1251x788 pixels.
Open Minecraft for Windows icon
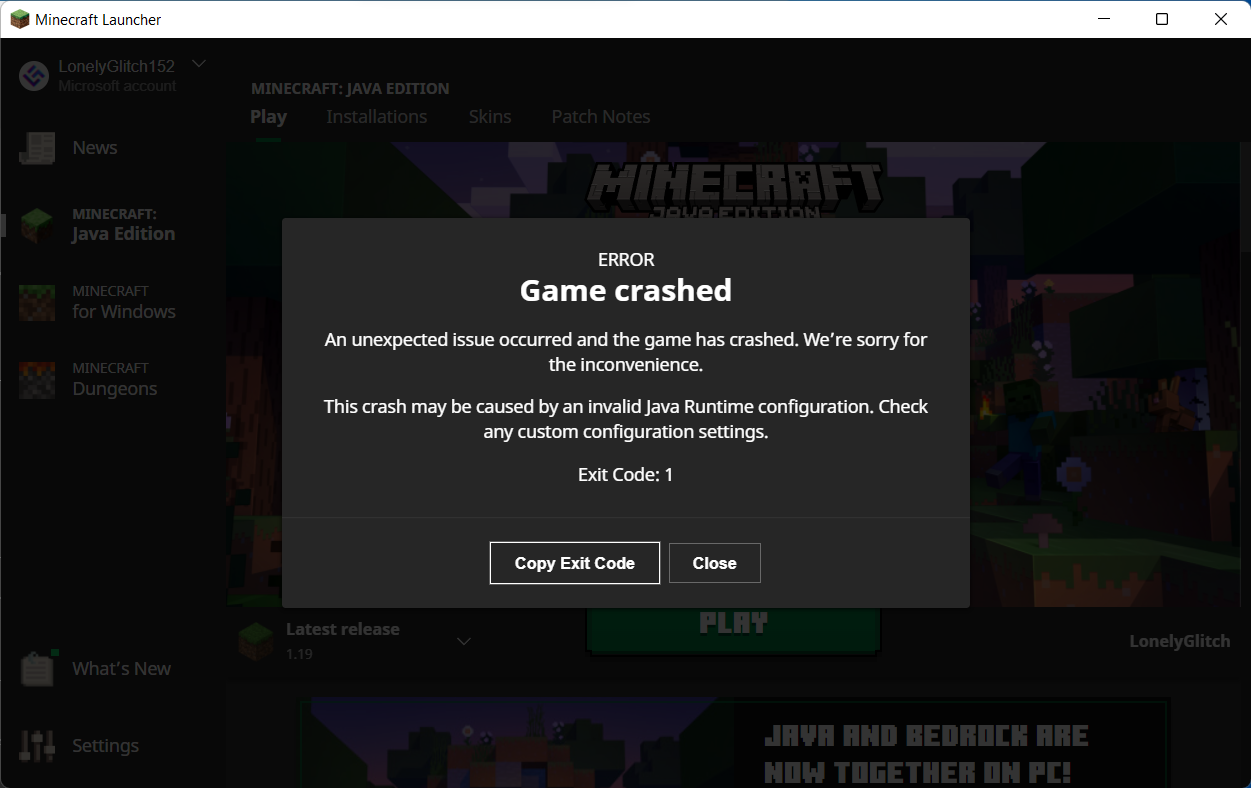(37, 302)
